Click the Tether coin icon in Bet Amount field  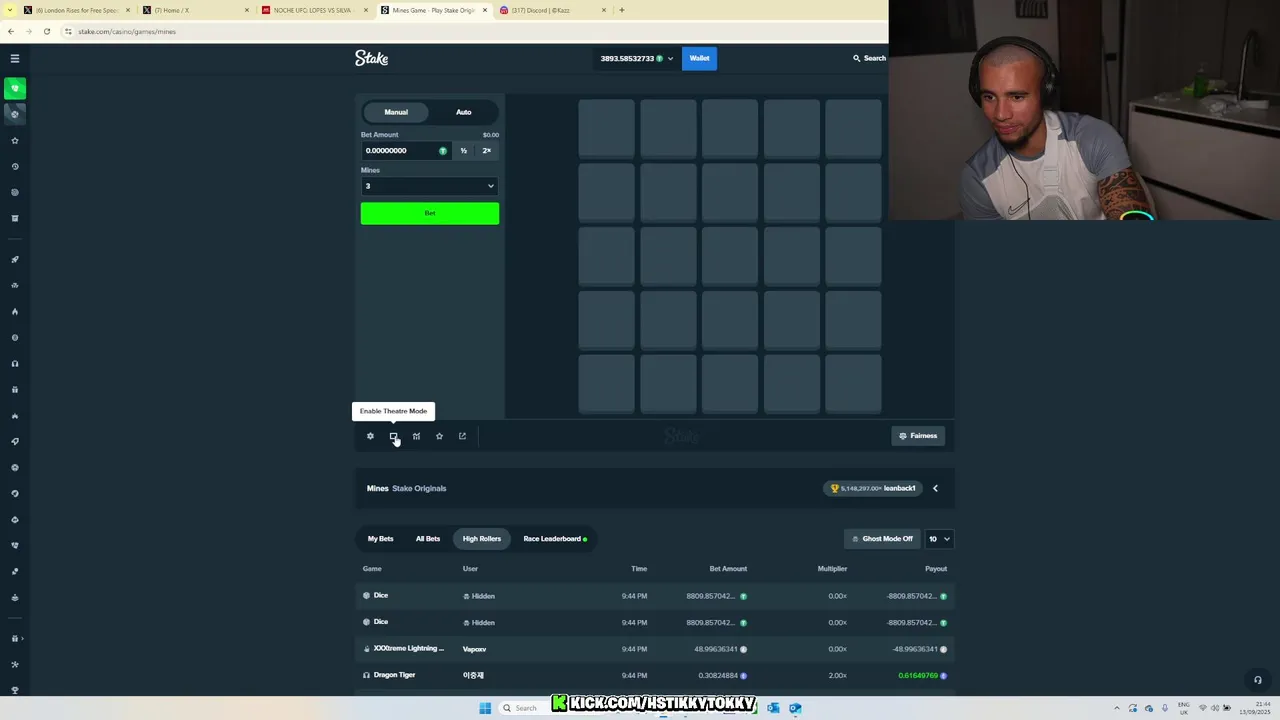point(443,151)
